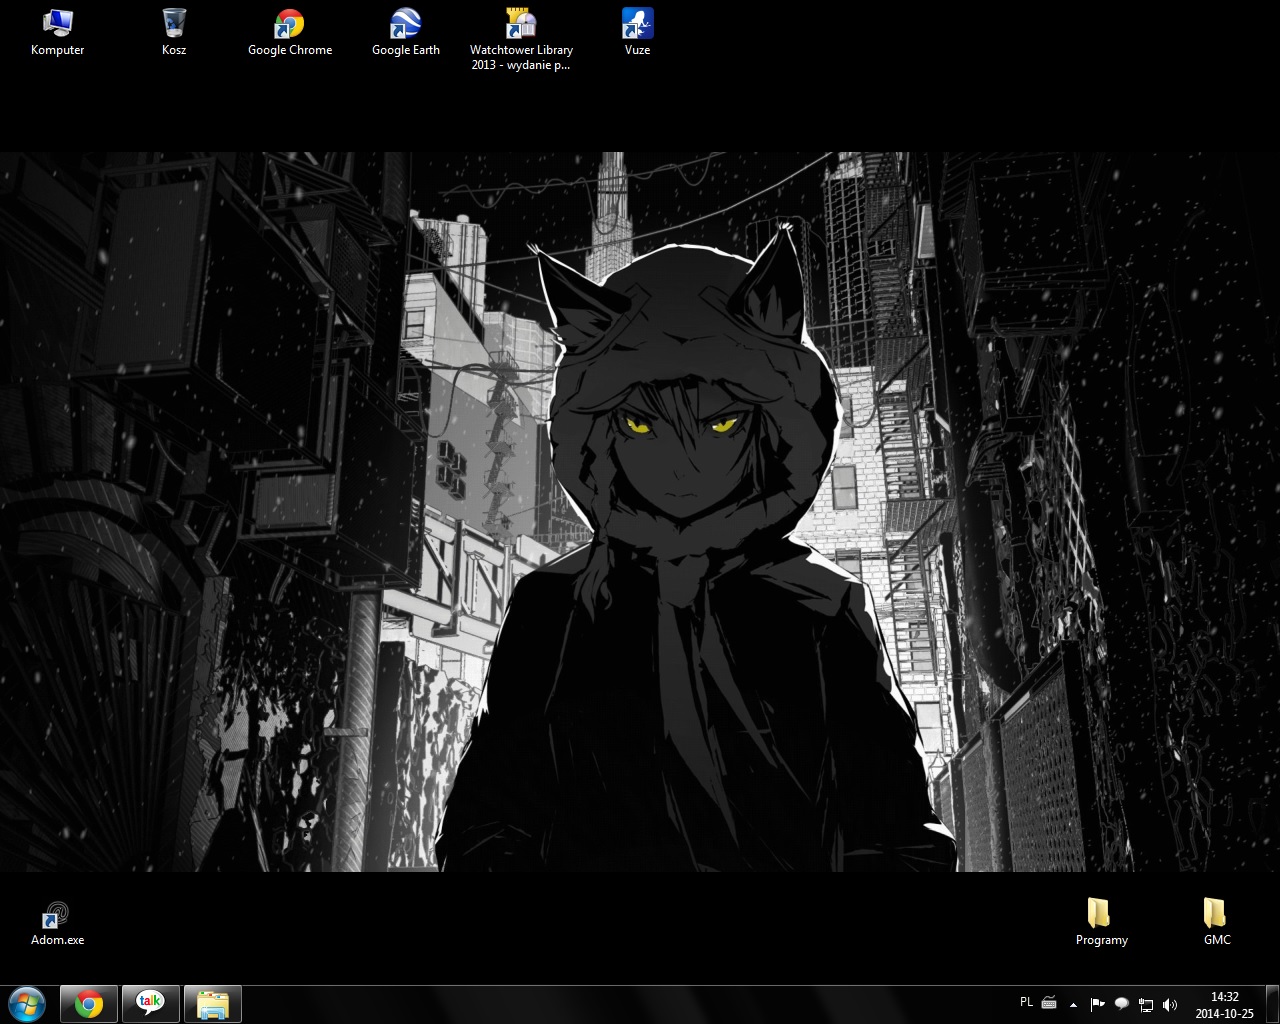Open Windows Explorer from the taskbar

click(x=213, y=1004)
